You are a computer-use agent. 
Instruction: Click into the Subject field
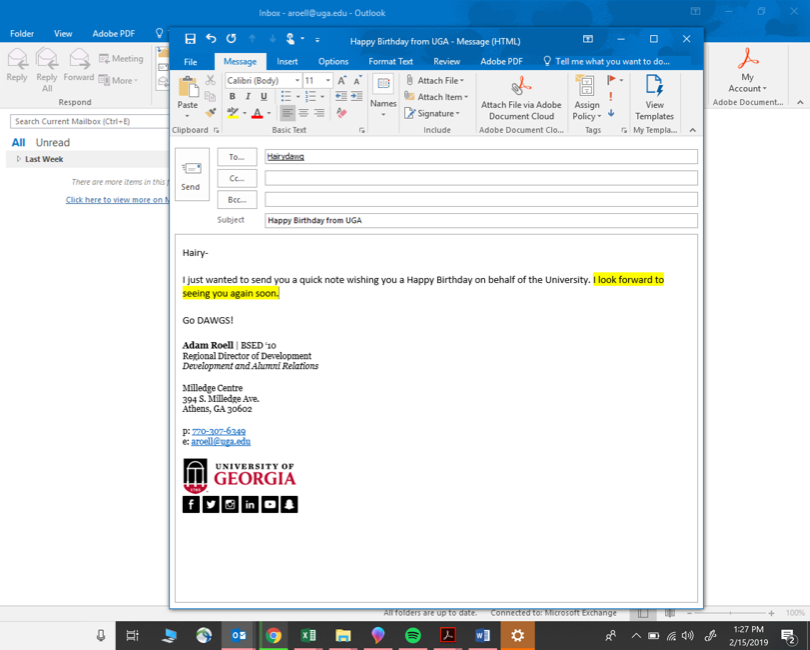481,221
